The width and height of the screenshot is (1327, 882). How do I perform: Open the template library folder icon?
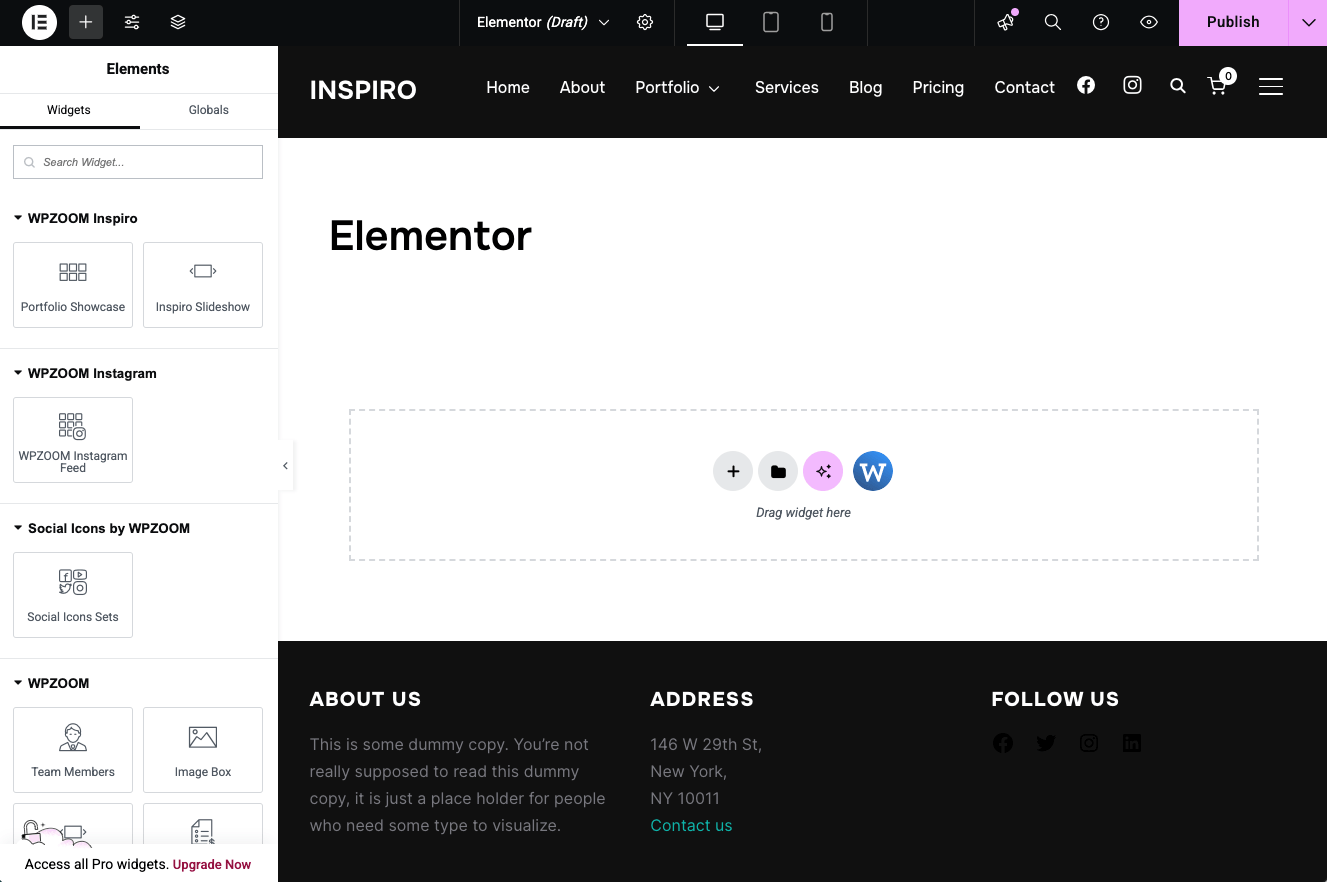point(778,471)
